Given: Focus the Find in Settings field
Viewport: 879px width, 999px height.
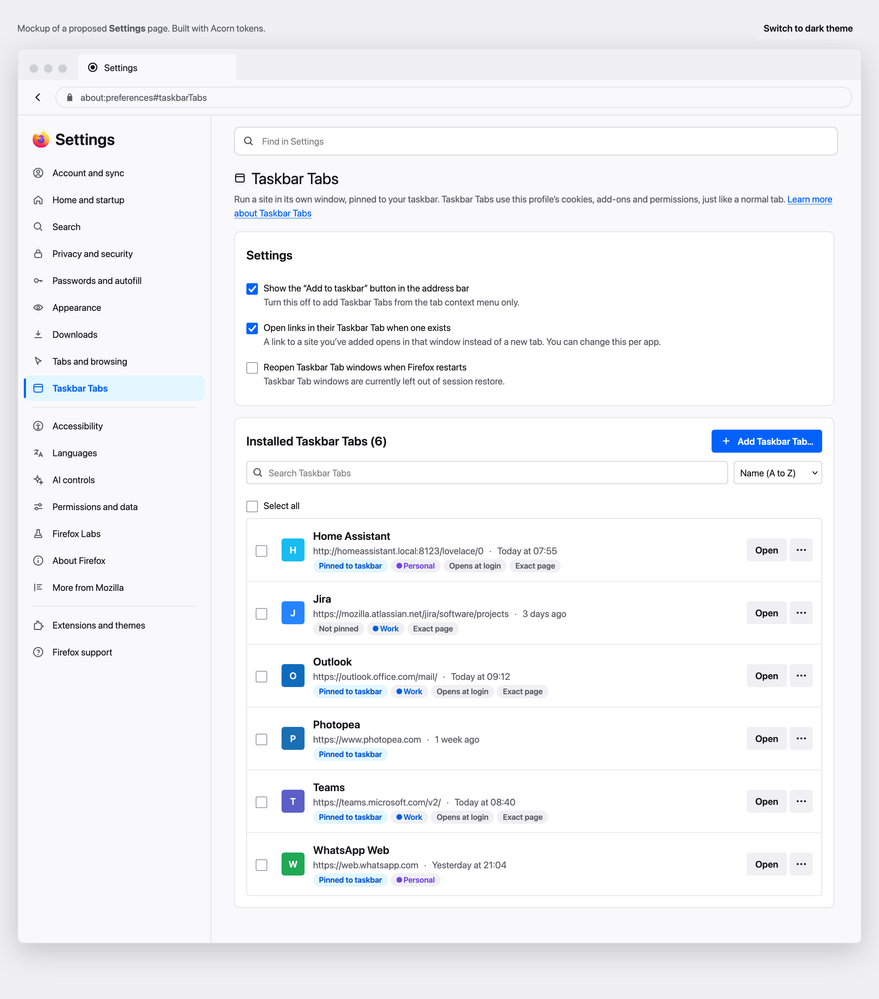Looking at the screenshot, I should click(536, 141).
